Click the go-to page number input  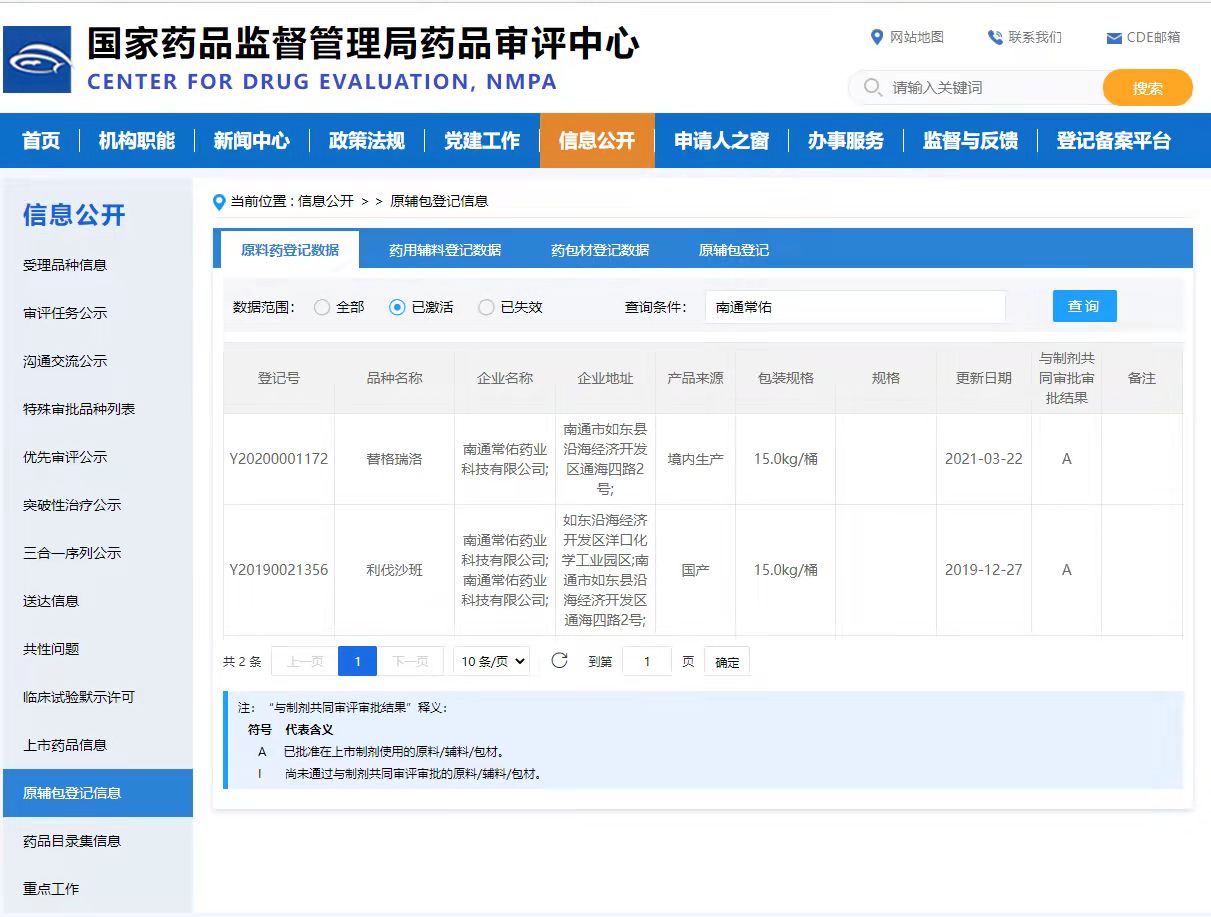[x=647, y=661]
